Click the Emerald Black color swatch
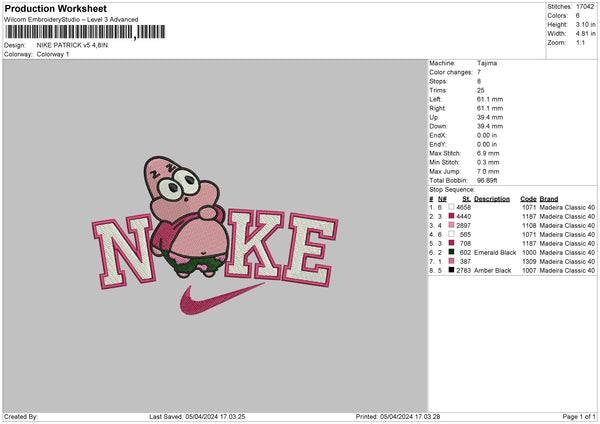Screen dimensions: 600x424 coord(452,252)
